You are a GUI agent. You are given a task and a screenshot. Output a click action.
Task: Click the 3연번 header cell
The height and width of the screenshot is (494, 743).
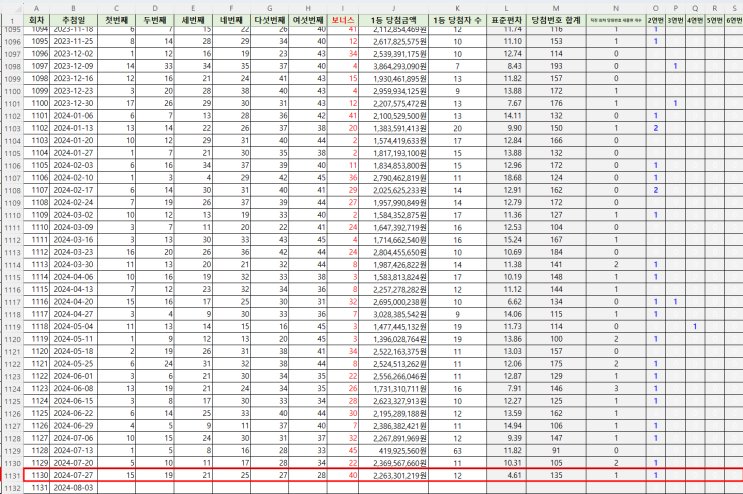pyautogui.click(x=675, y=20)
